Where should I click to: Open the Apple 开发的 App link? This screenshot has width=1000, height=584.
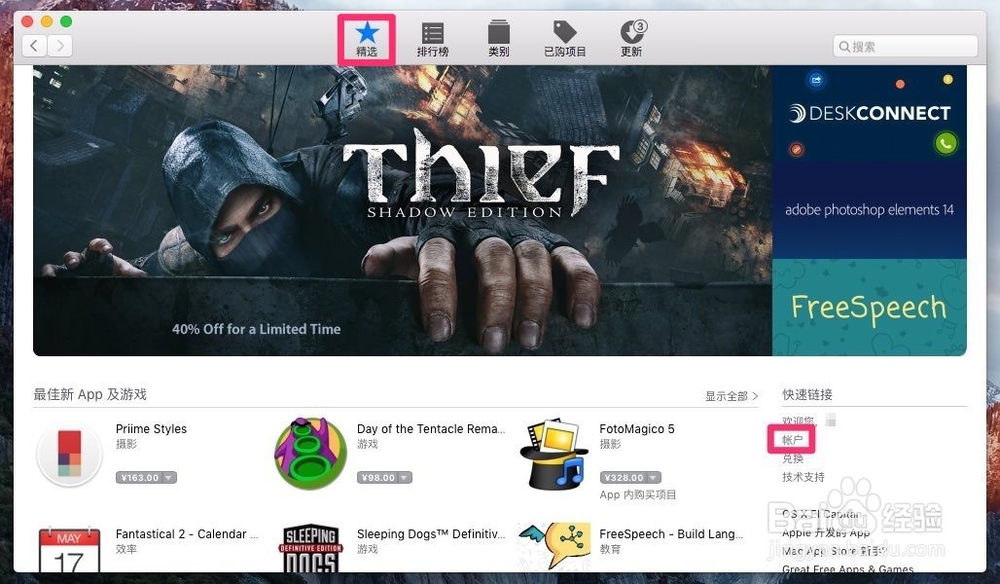click(826, 532)
